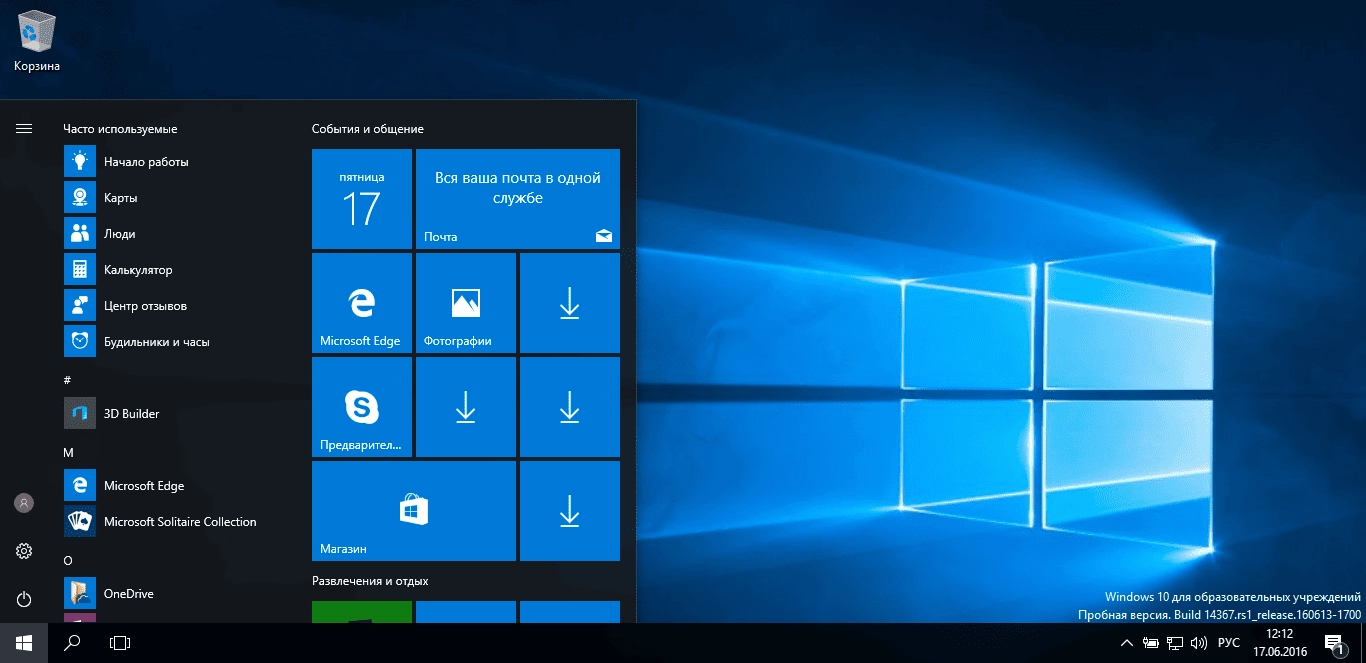
Task: Click the O letter group header
Action: point(68,560)
